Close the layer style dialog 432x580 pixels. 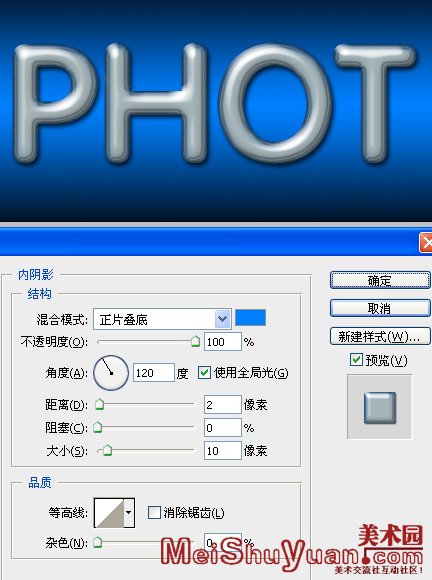pyautogui.click(x=426, y=243)
